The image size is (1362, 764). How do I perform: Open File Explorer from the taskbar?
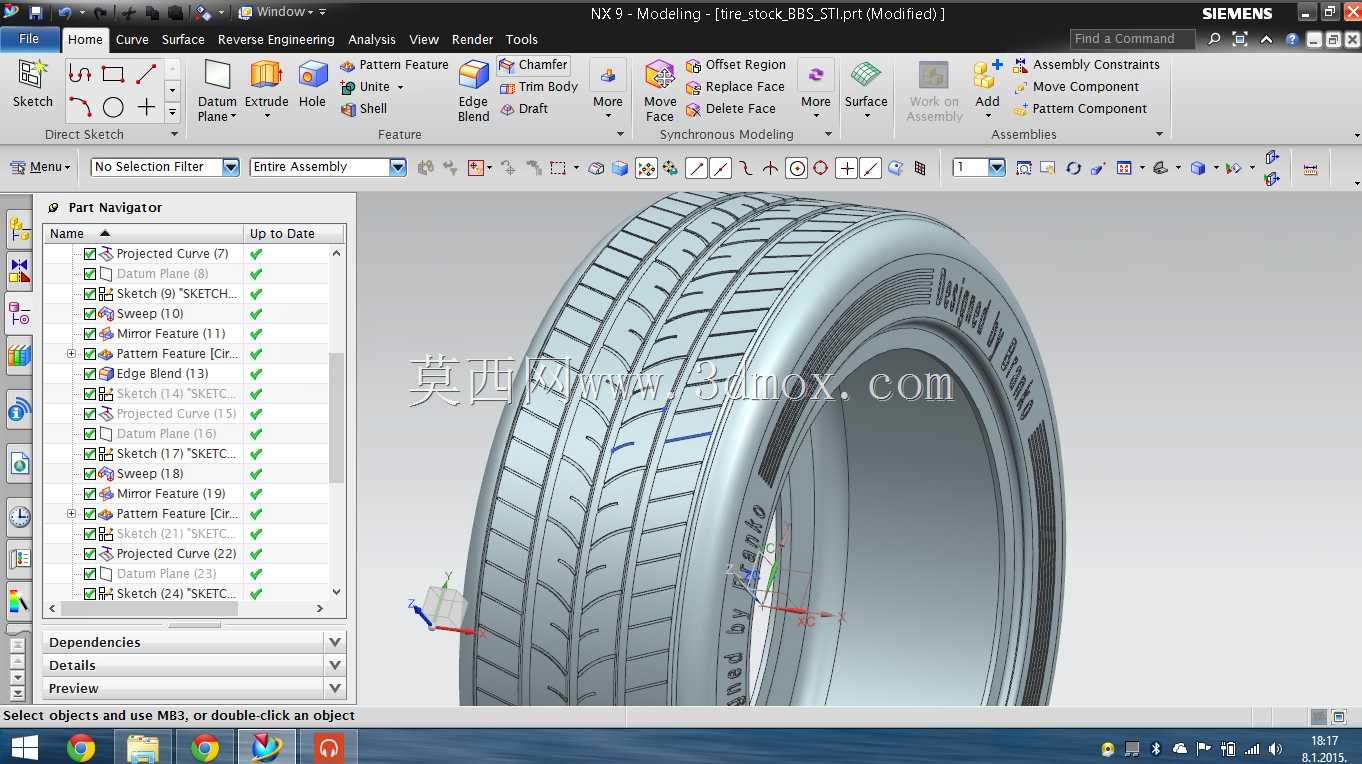[143, 747]
